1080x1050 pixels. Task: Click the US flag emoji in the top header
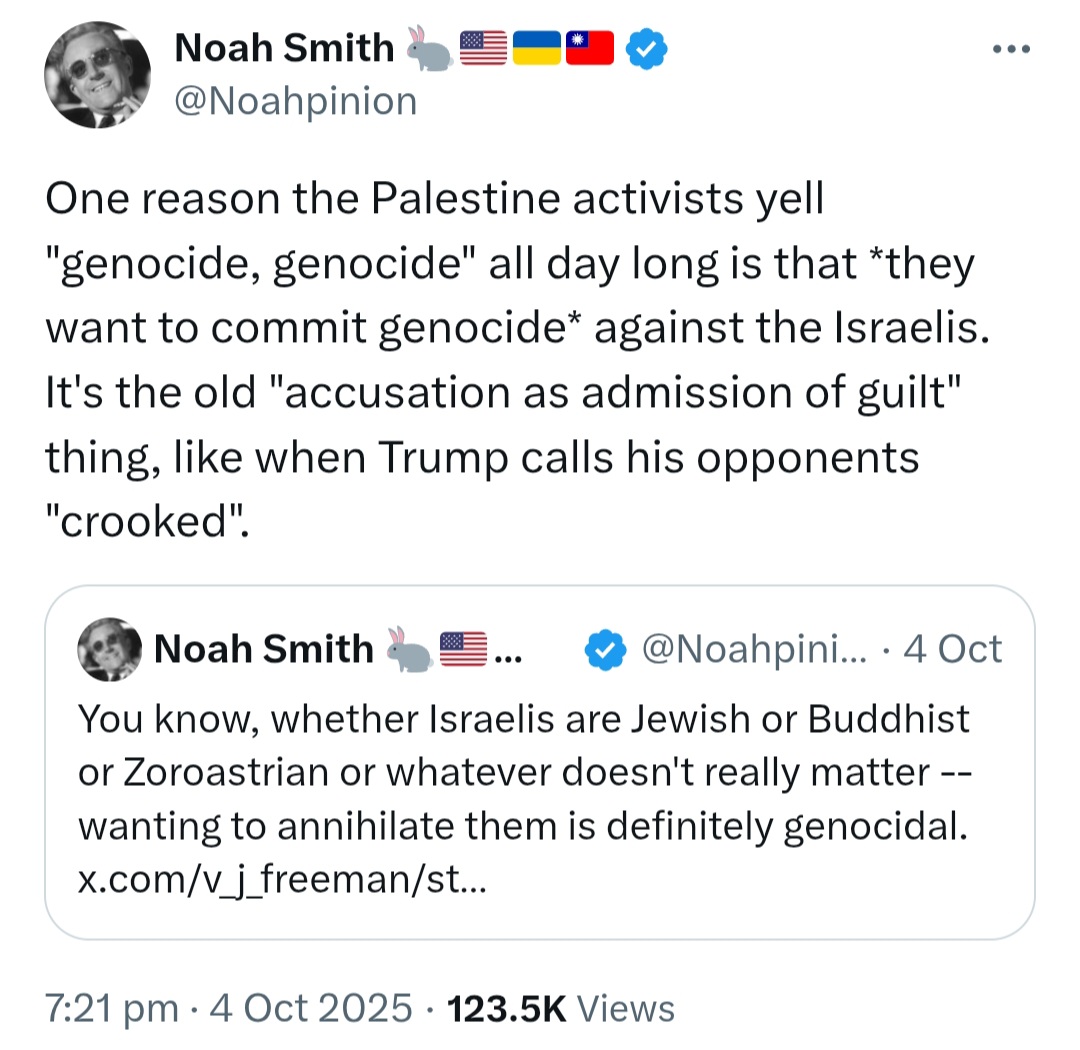483,48
